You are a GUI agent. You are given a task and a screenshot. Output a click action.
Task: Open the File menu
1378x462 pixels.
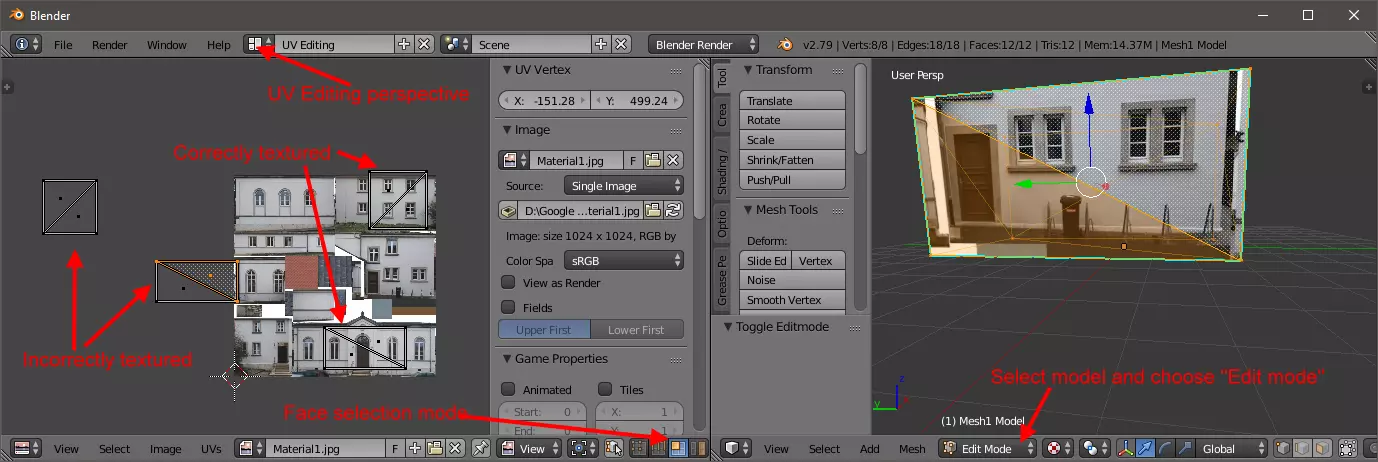(x=63, y=45)
